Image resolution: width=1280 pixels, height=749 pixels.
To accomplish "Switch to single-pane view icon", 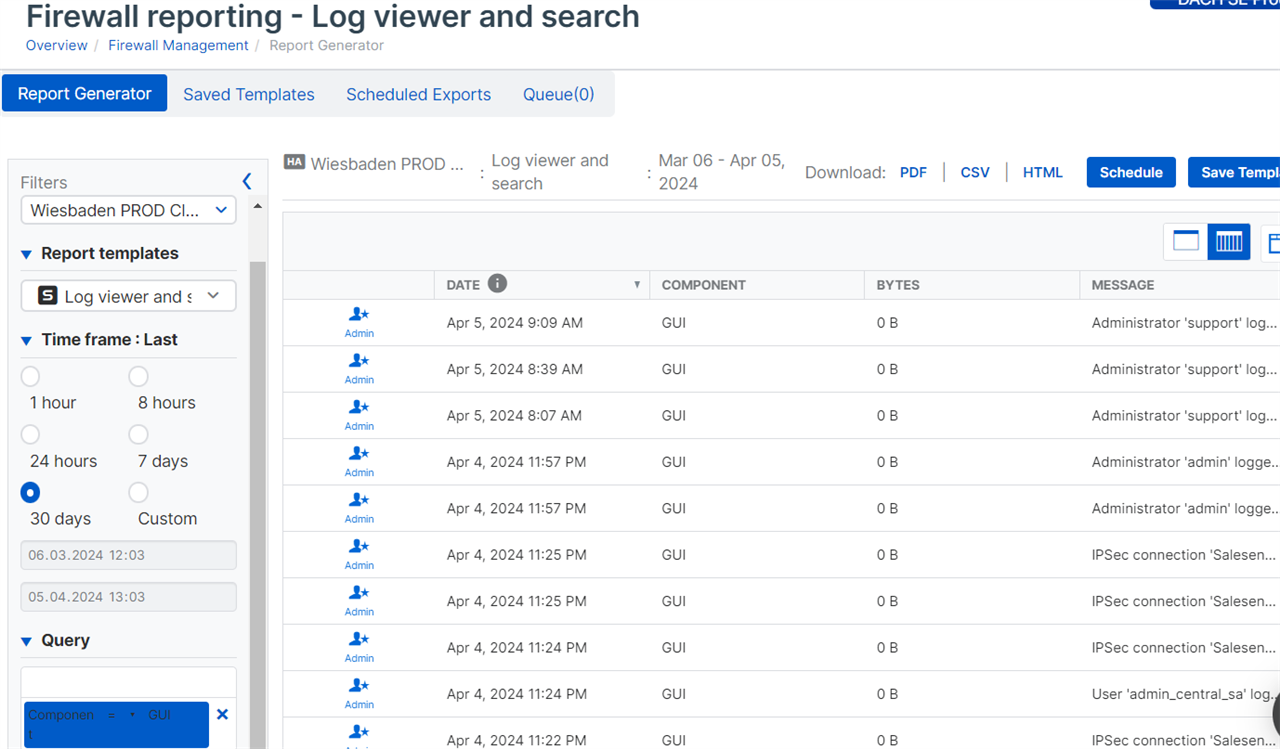I will click(1185, 241).
